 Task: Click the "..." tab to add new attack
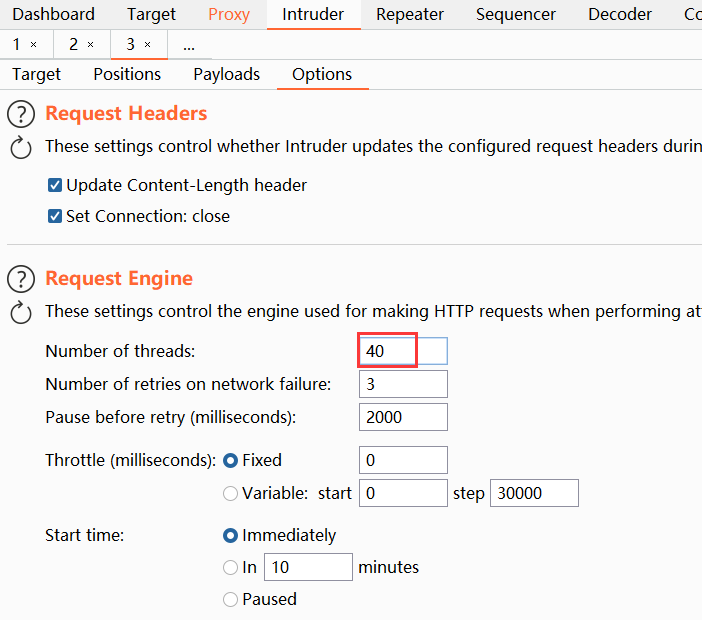coord(188,45)
